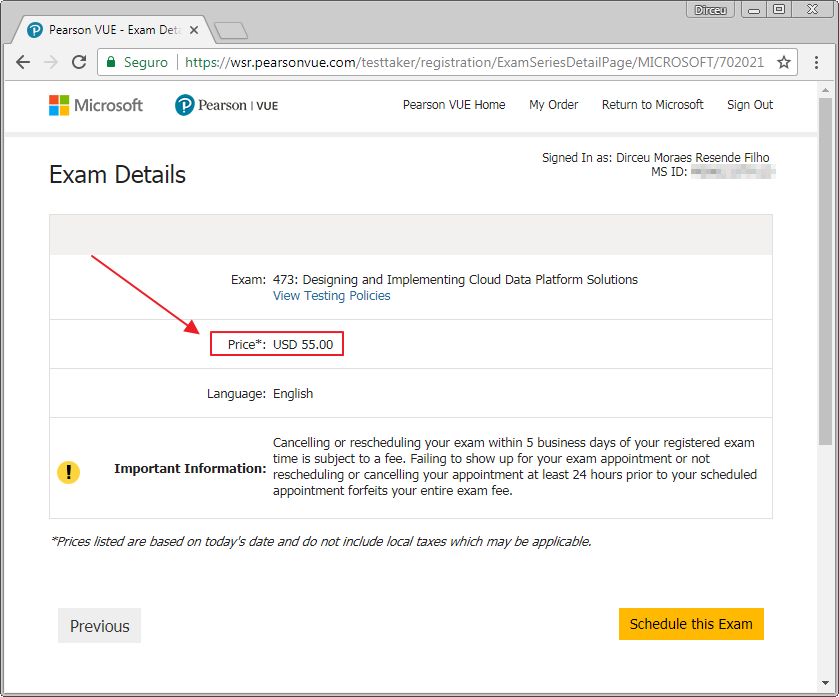Open the Dirceu profile button
Viewport: 839px width, 697px height.
(x=710, y=10)
